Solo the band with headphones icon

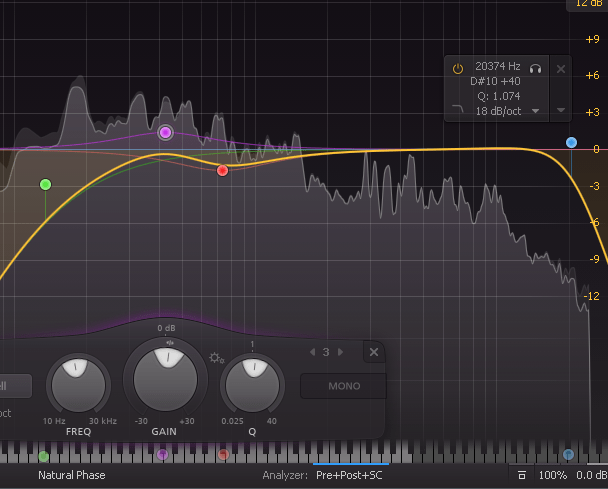[x=536, y=69]
